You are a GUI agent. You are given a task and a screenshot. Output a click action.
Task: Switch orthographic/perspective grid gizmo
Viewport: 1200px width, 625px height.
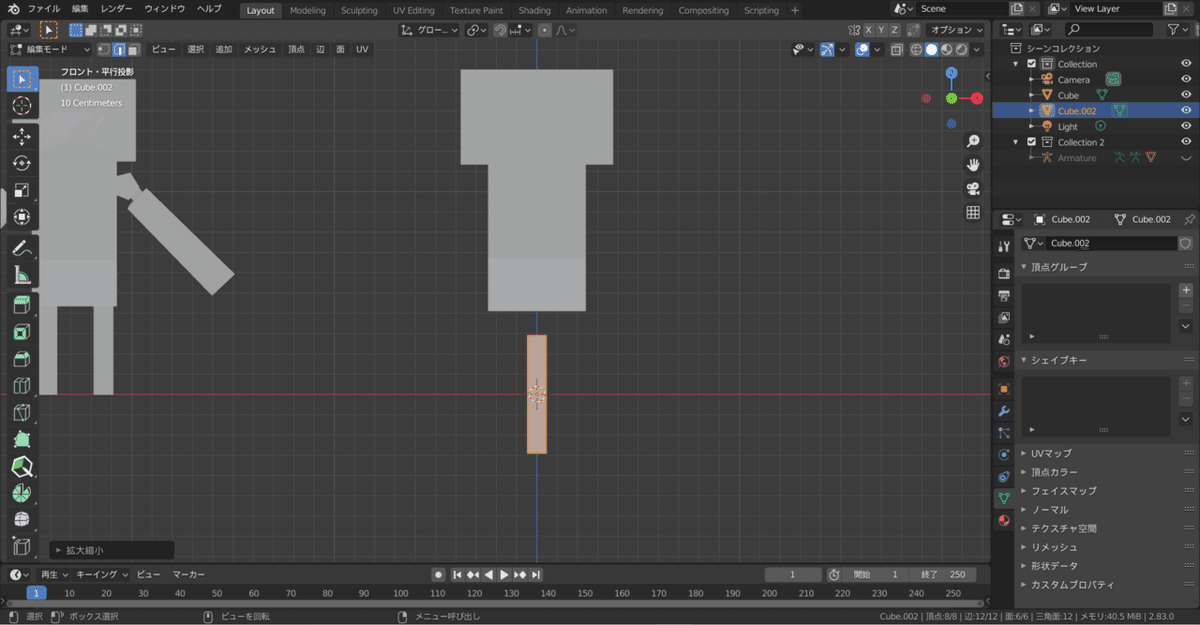pos(973,213)
